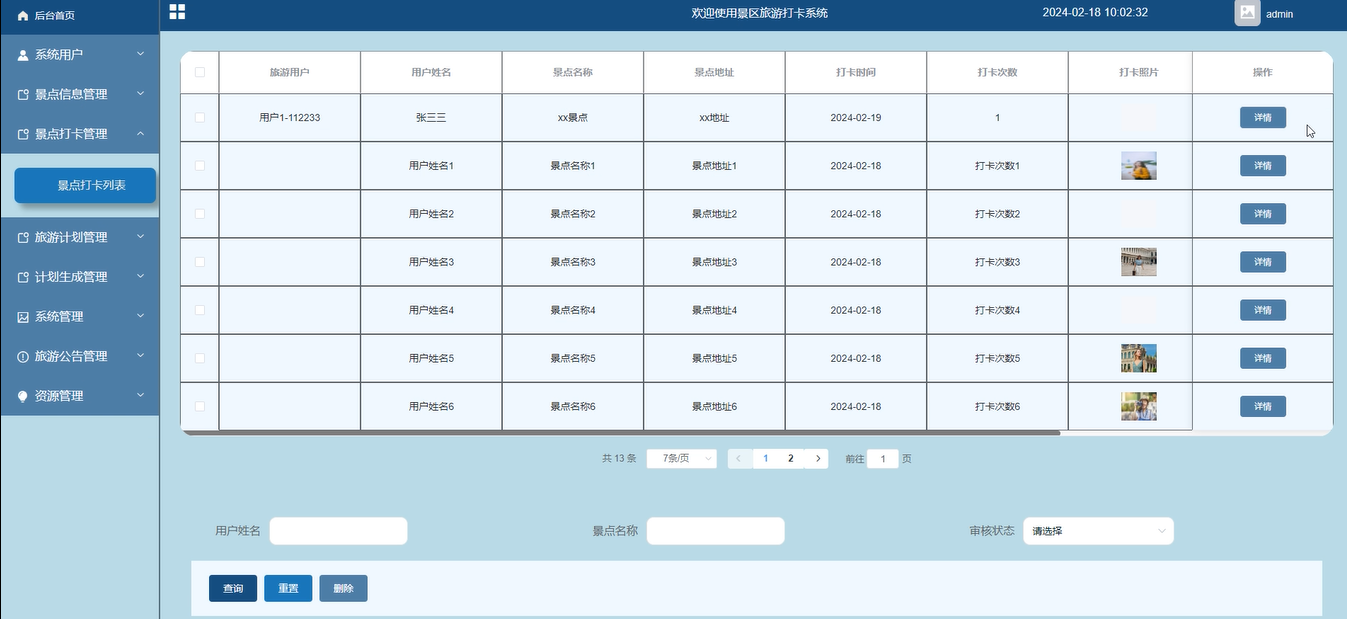Click the user icon beside 系统用户

pos(23,55)
